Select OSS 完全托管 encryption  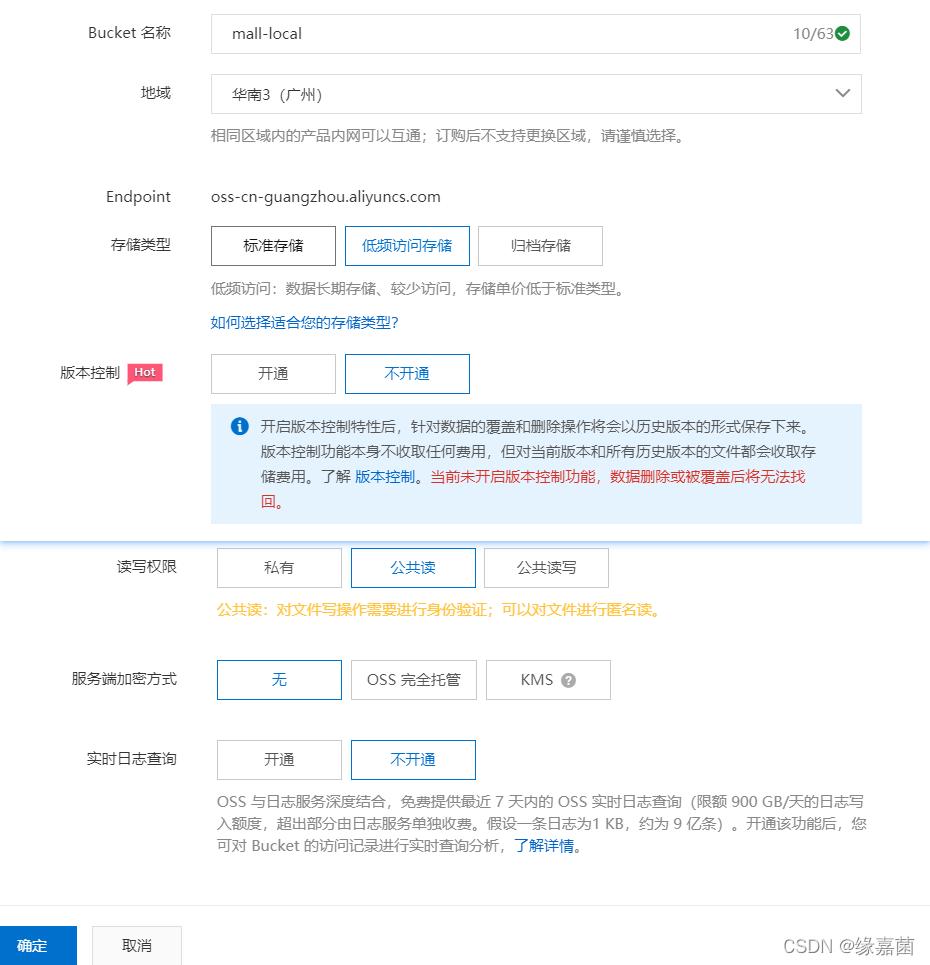click(414, 680)
